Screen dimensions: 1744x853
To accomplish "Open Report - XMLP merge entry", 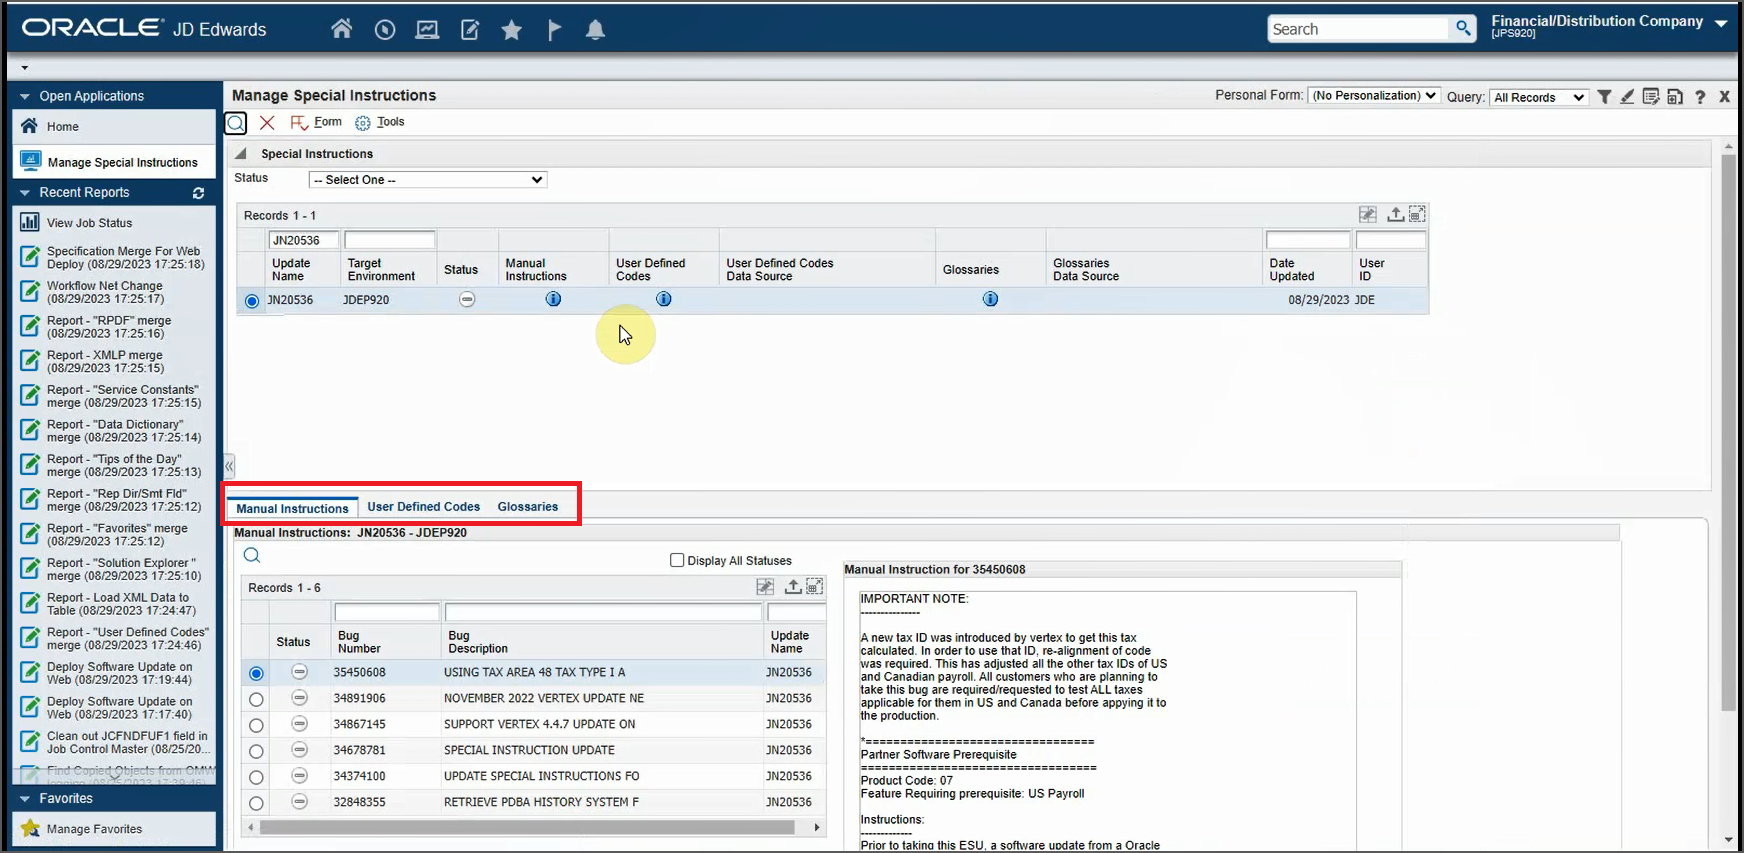I will point(105,361).
